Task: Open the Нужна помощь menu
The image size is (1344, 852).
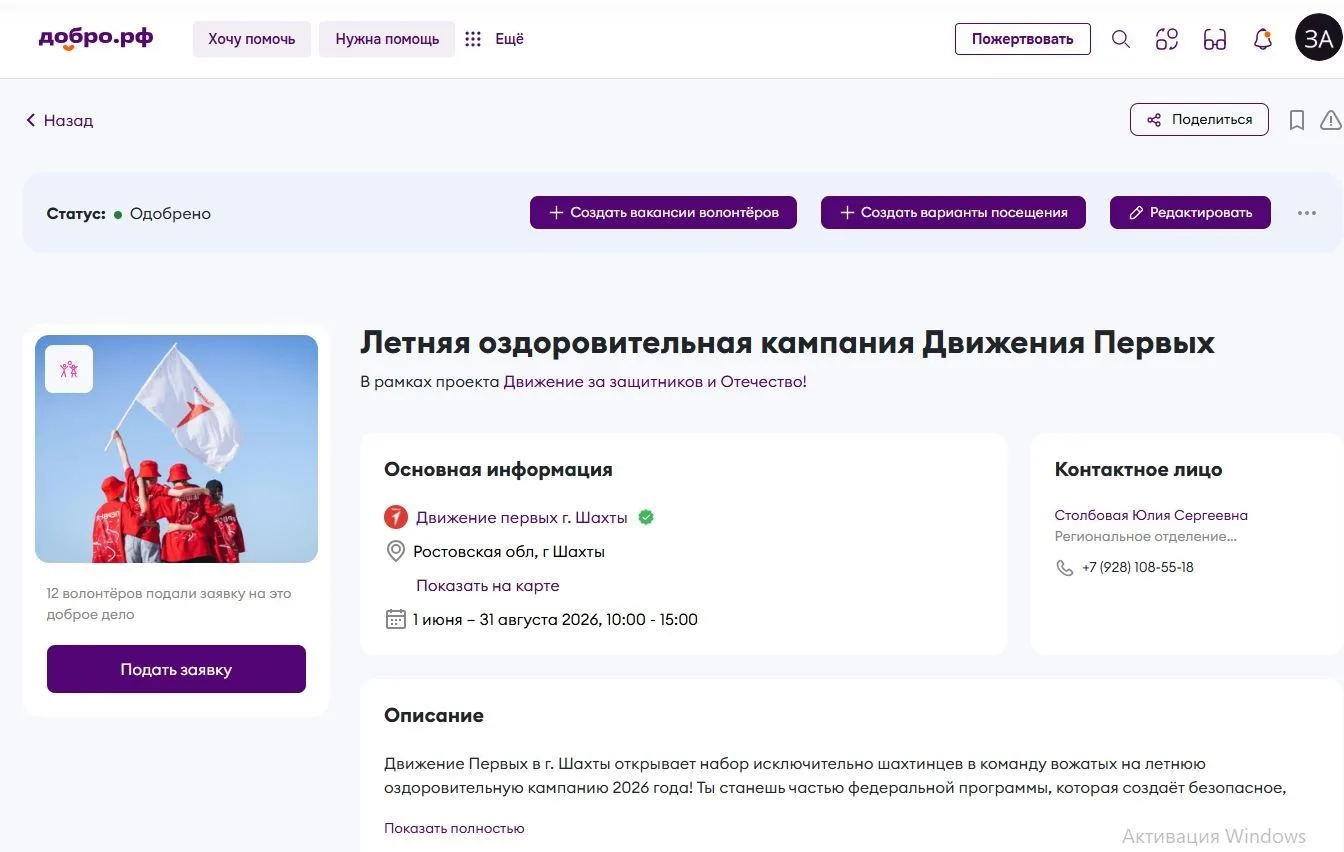Action: [387, 39]
